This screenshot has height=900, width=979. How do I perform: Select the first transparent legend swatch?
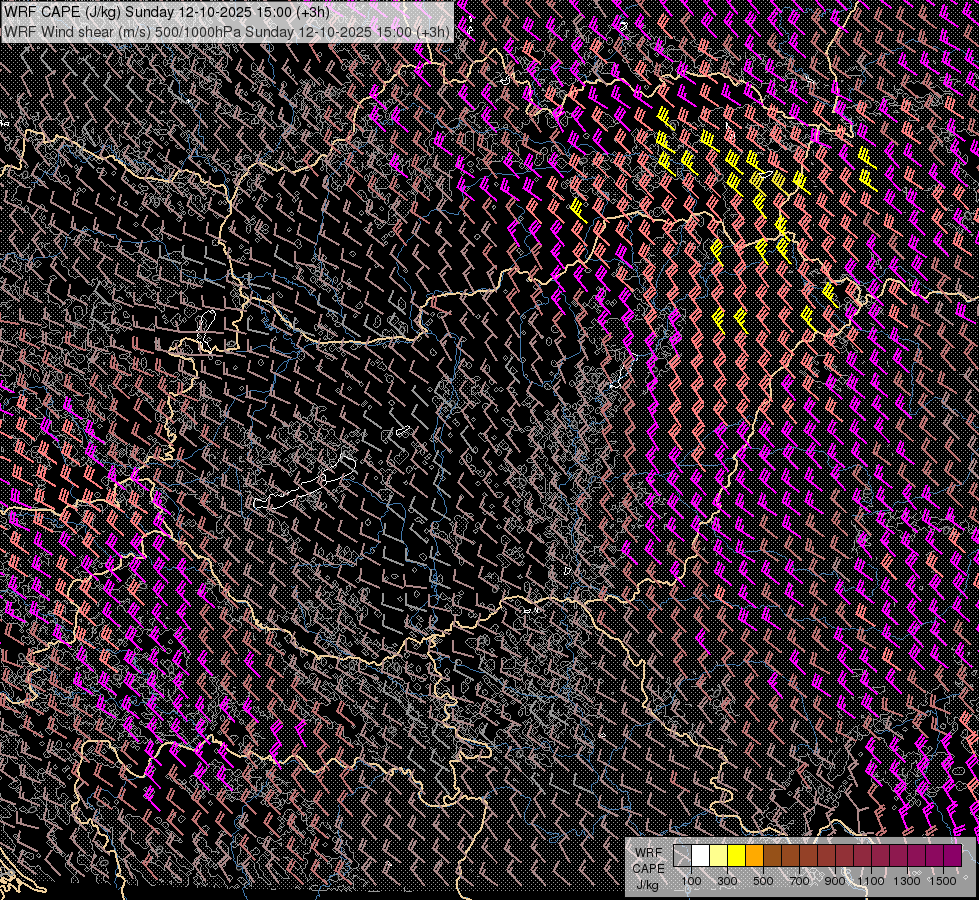tap(682, 855)
